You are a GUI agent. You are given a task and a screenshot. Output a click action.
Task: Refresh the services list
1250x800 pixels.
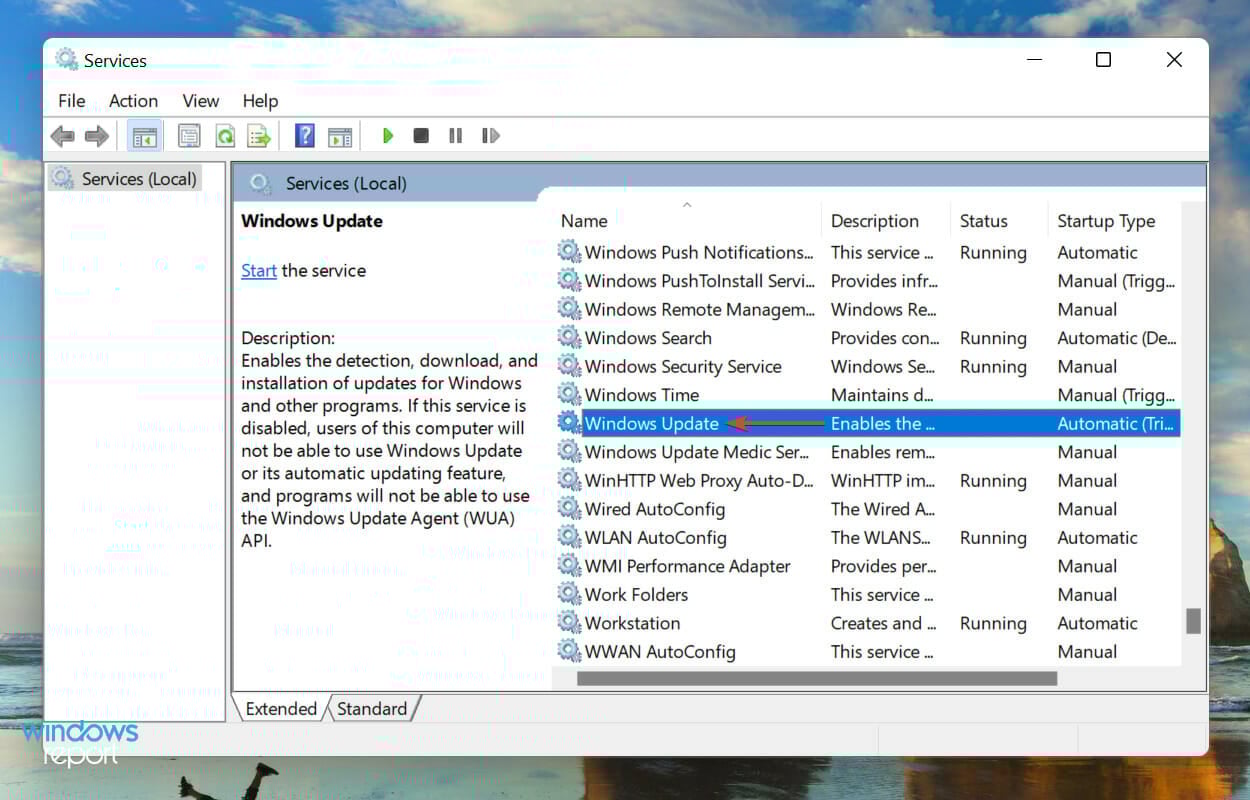tap(224, 135)
